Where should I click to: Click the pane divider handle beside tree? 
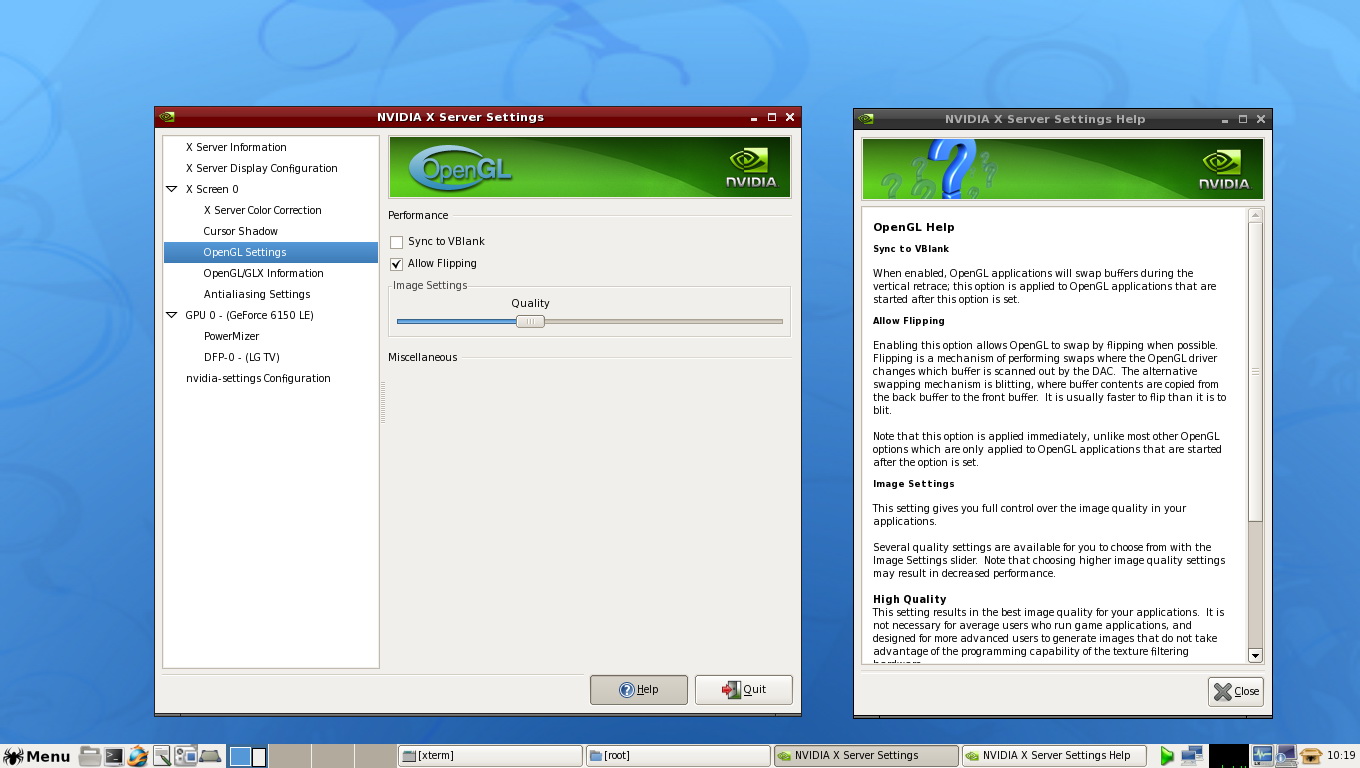[383, 402]
